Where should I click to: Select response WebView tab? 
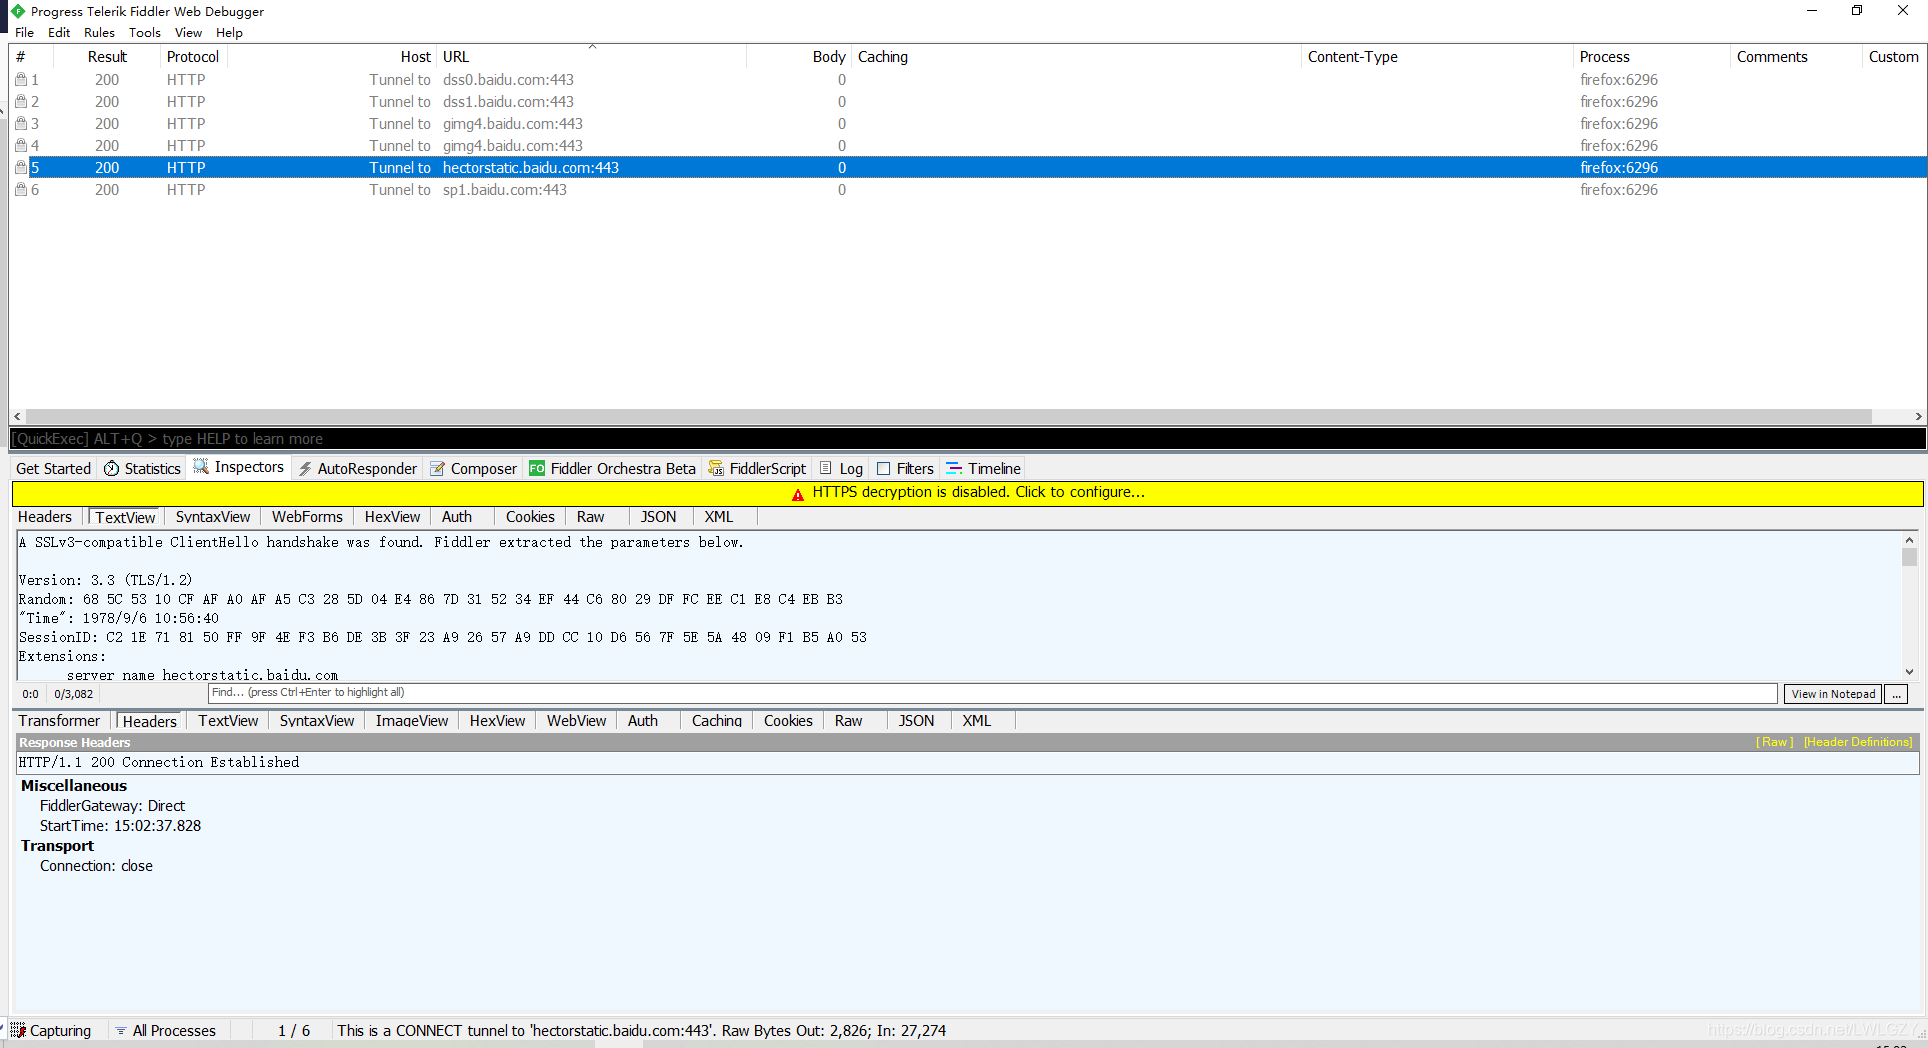pos(576,721)
